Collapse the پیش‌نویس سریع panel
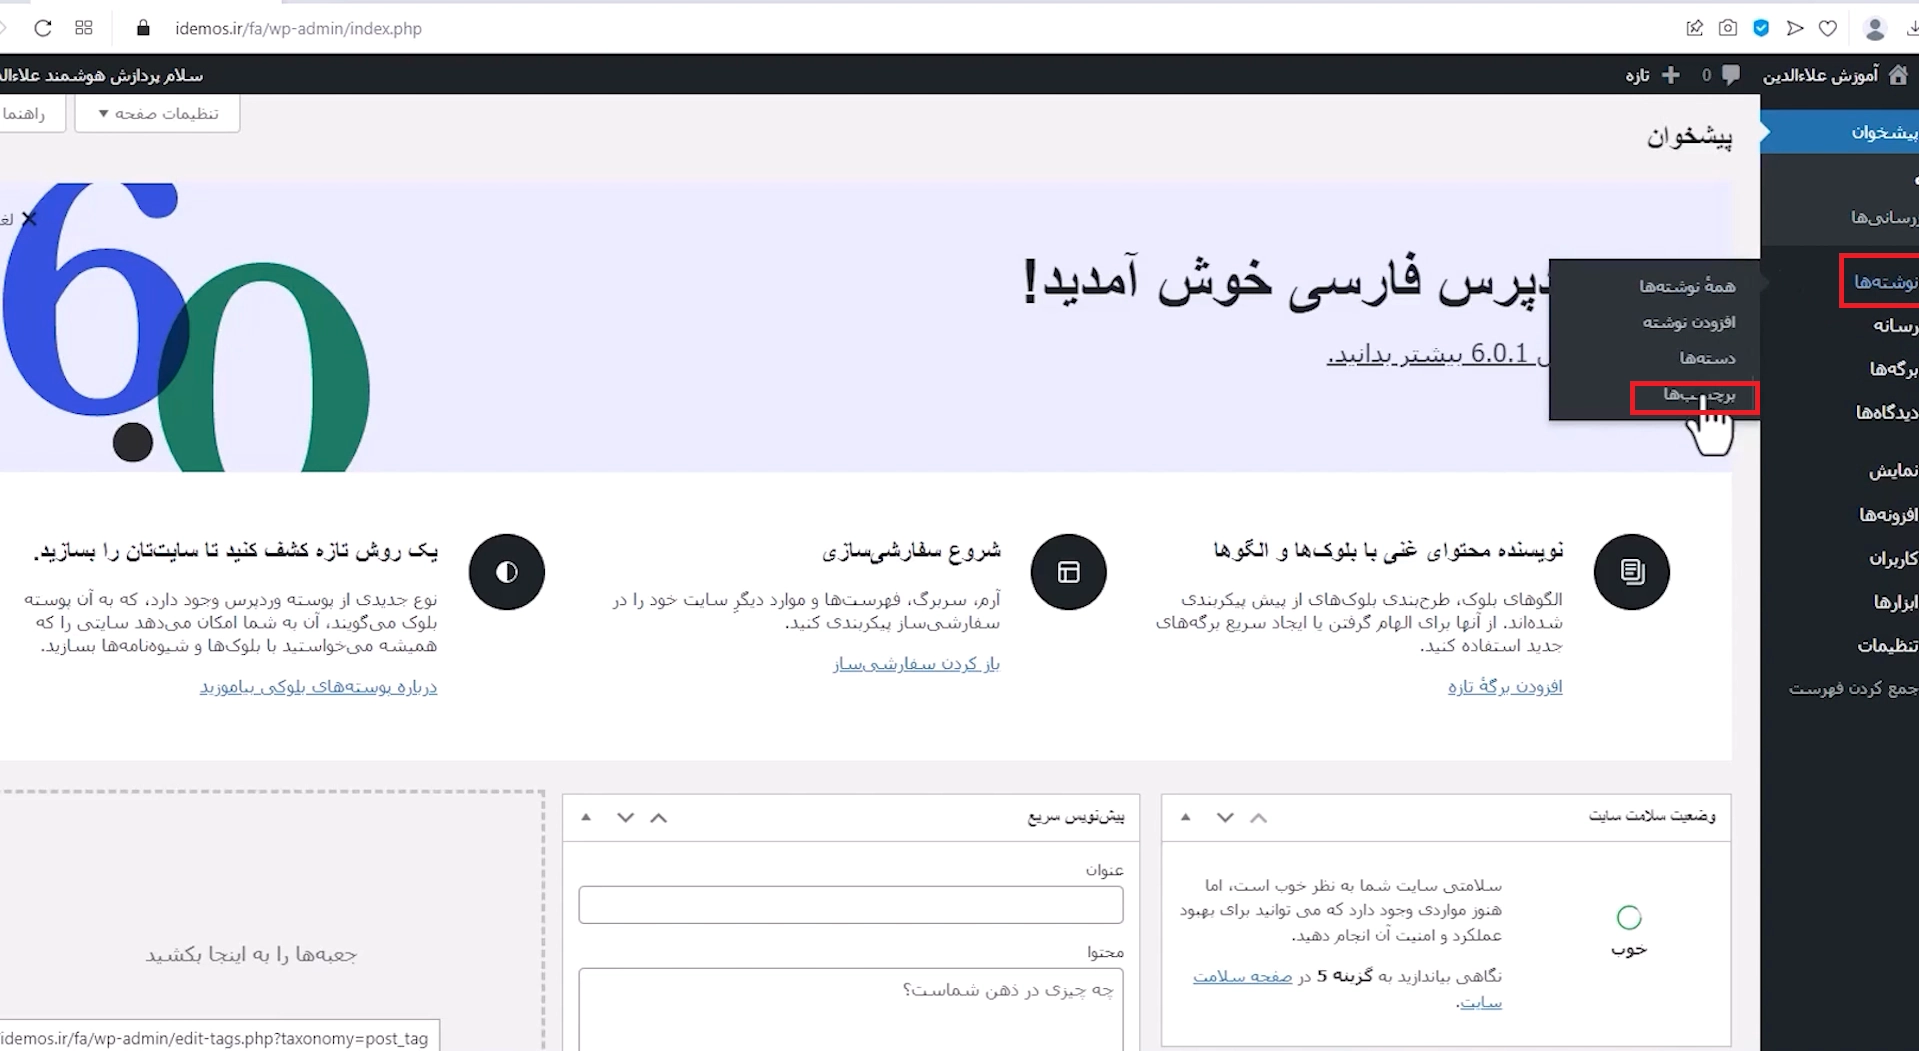This screenshot has width=1919, height=1051. click(x=587, y=818)
